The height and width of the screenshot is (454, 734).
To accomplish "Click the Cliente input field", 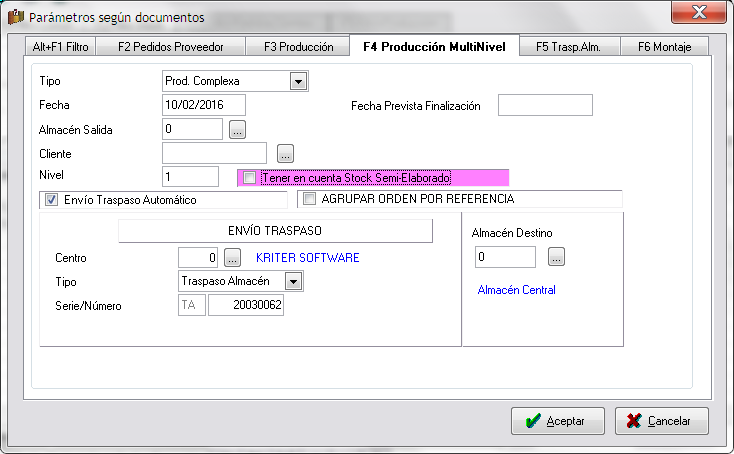I will click(x=214, y=153).
